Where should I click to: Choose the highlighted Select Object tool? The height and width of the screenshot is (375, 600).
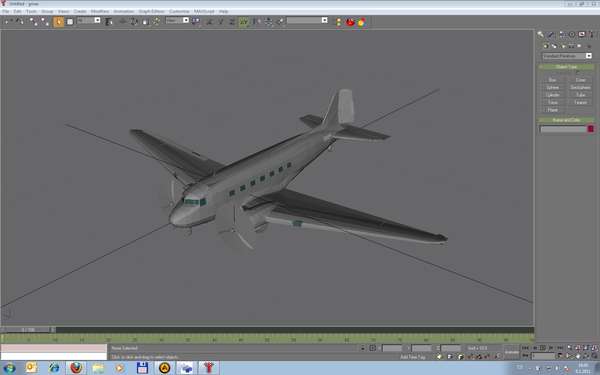[59, 22]
